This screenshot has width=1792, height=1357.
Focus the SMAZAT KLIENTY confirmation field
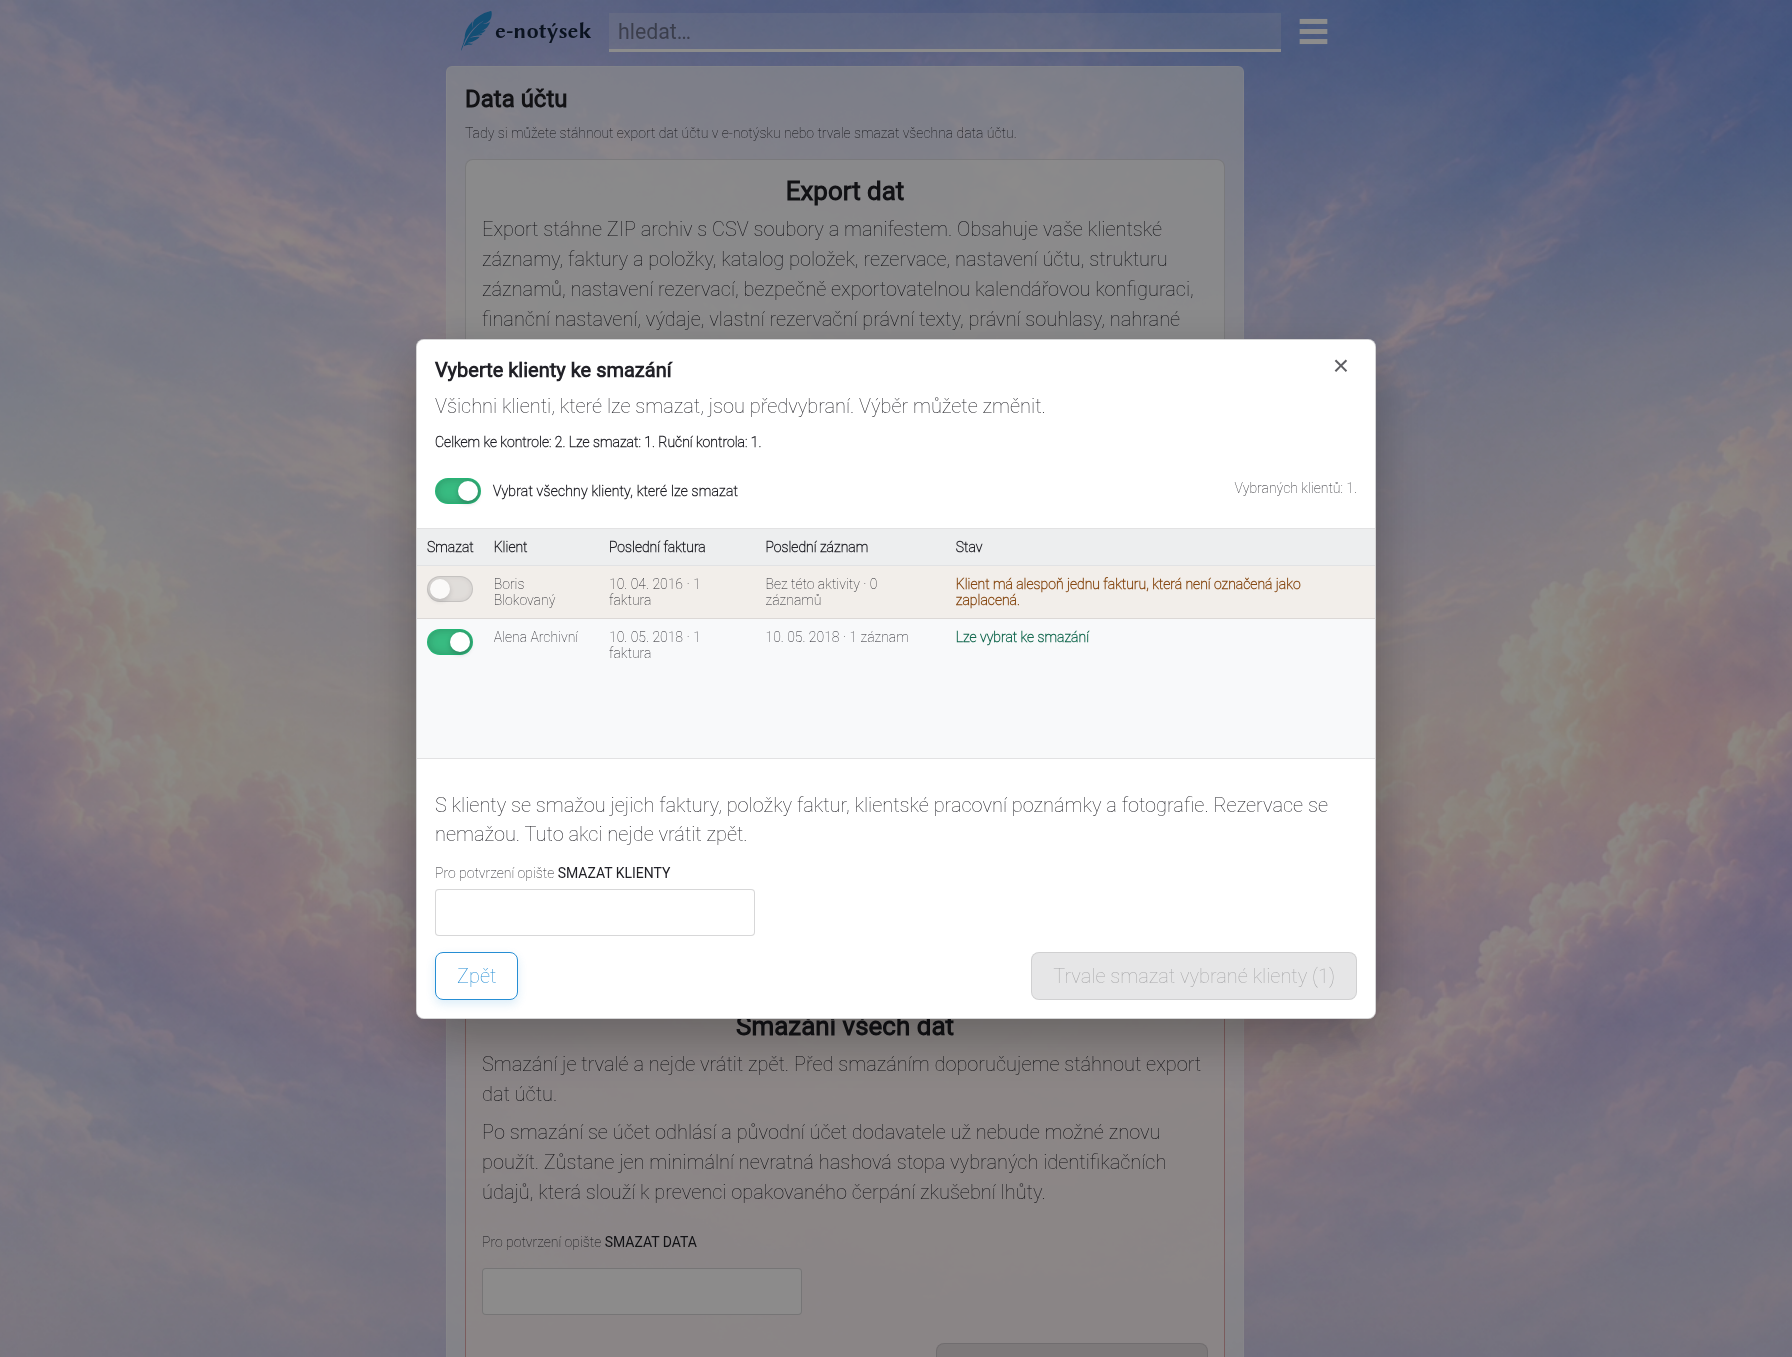(595, 912)
